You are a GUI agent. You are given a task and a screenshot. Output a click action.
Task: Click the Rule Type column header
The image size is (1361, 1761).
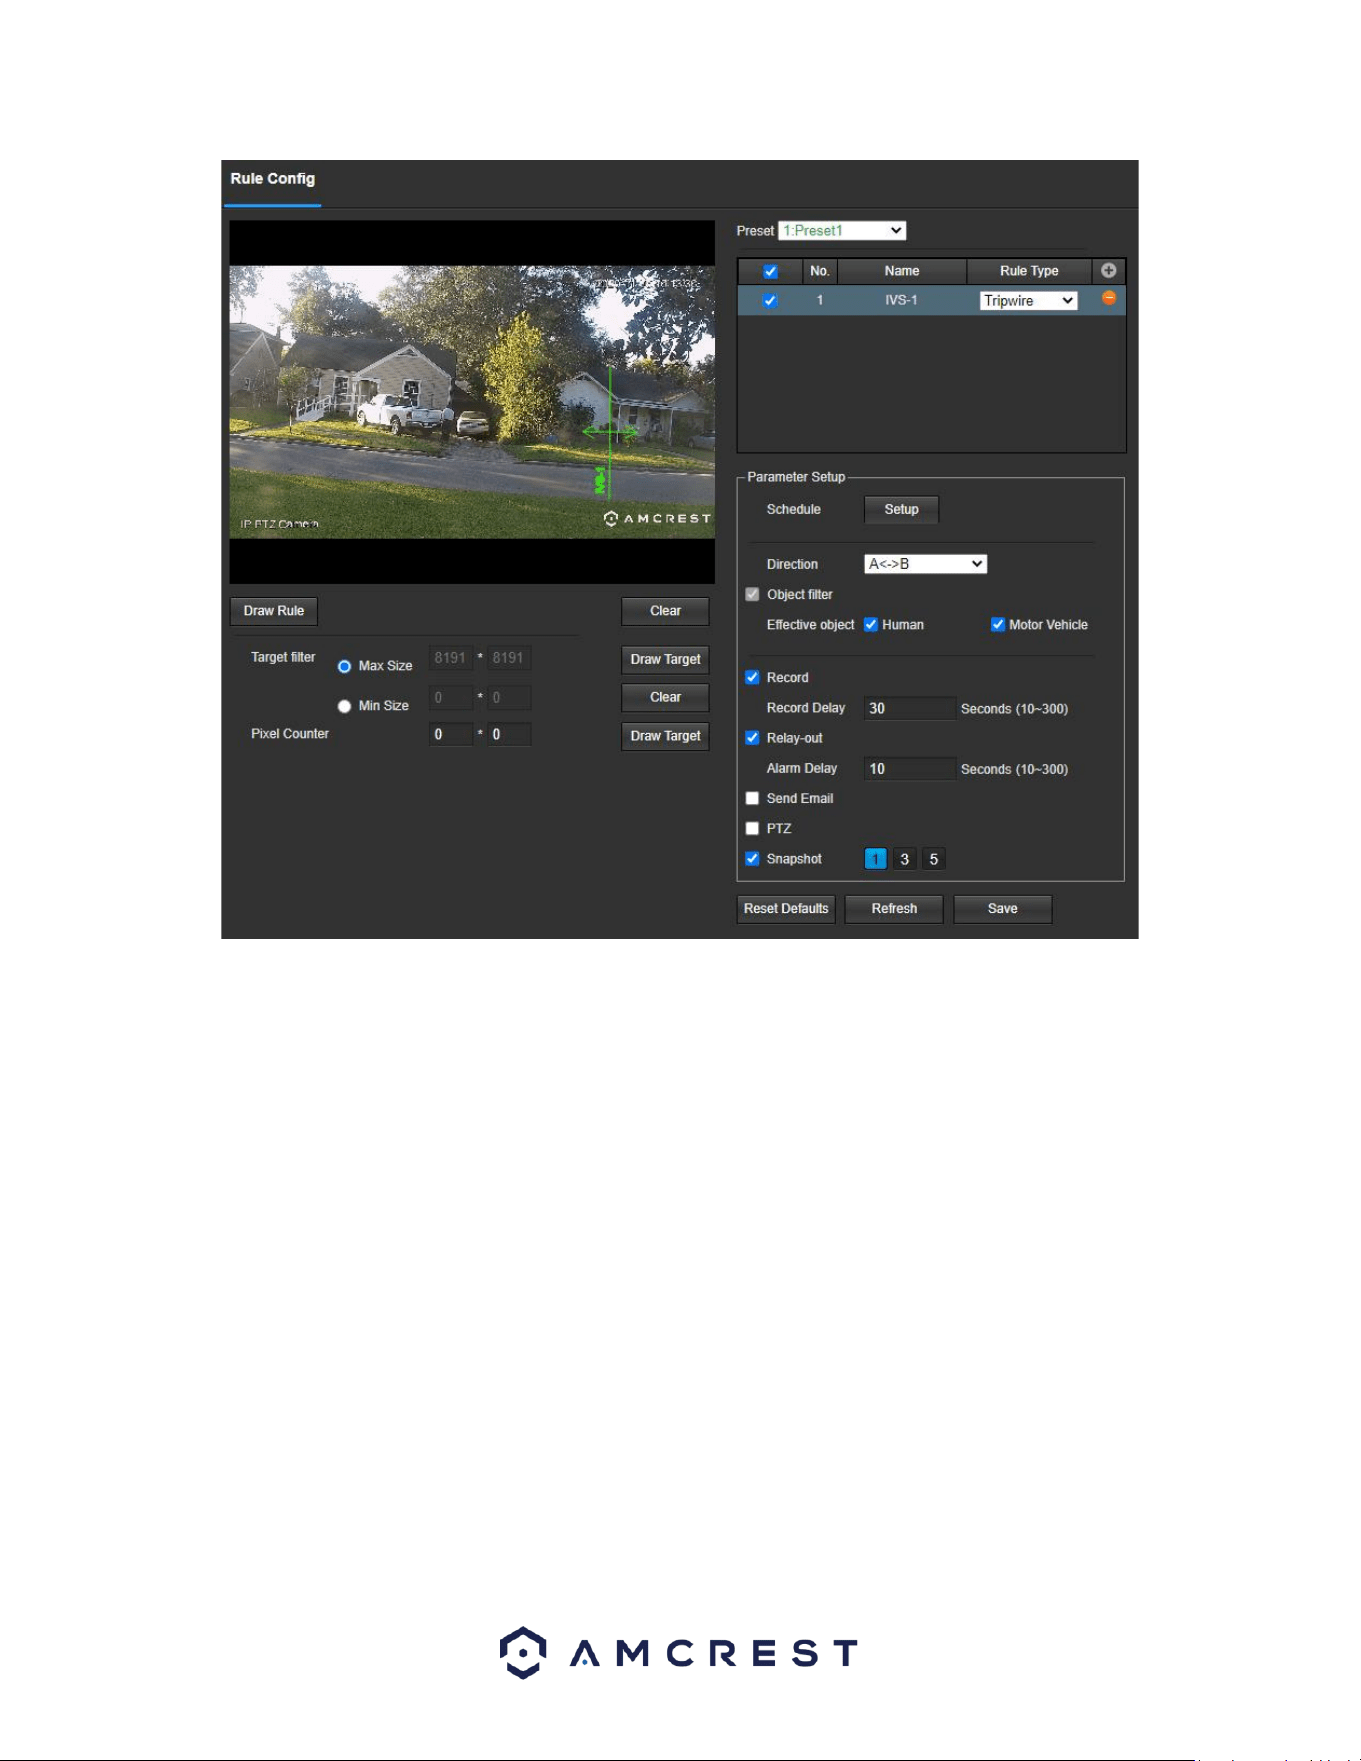click(1029, 271)
